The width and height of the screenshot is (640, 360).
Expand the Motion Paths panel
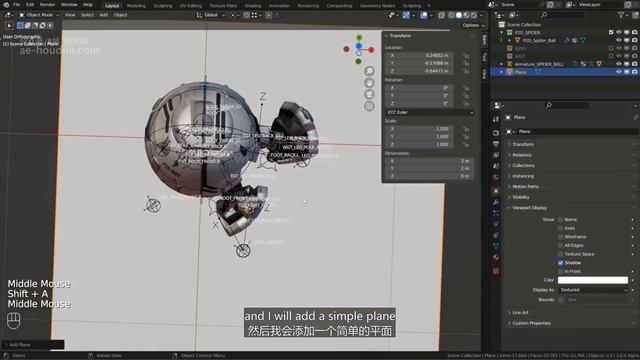pyautogui.click(x=525, y=187)
